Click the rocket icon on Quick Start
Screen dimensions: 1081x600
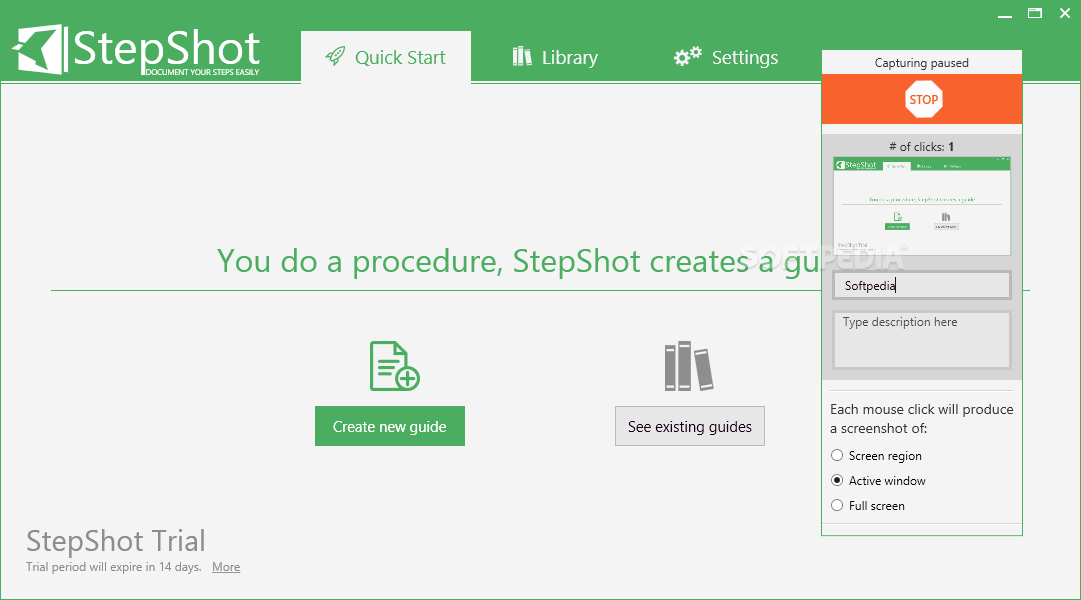335,57
